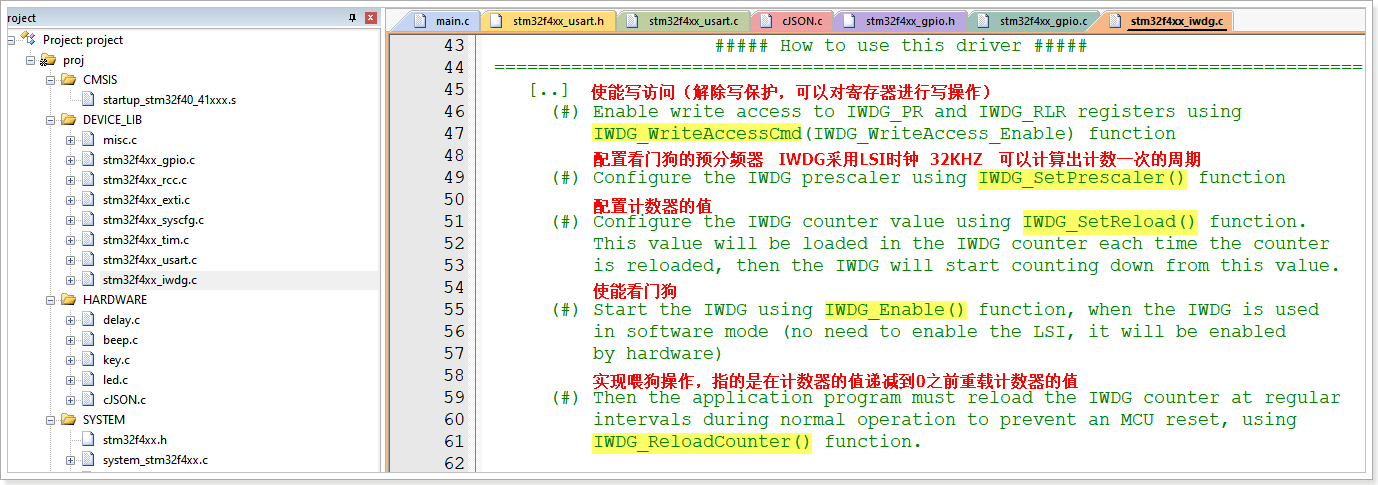Select the active stm32f4xx_iwdg.c tab
Image resolution: width=1378 pixels, height=485 pixels.
[x=1167, y=20]
